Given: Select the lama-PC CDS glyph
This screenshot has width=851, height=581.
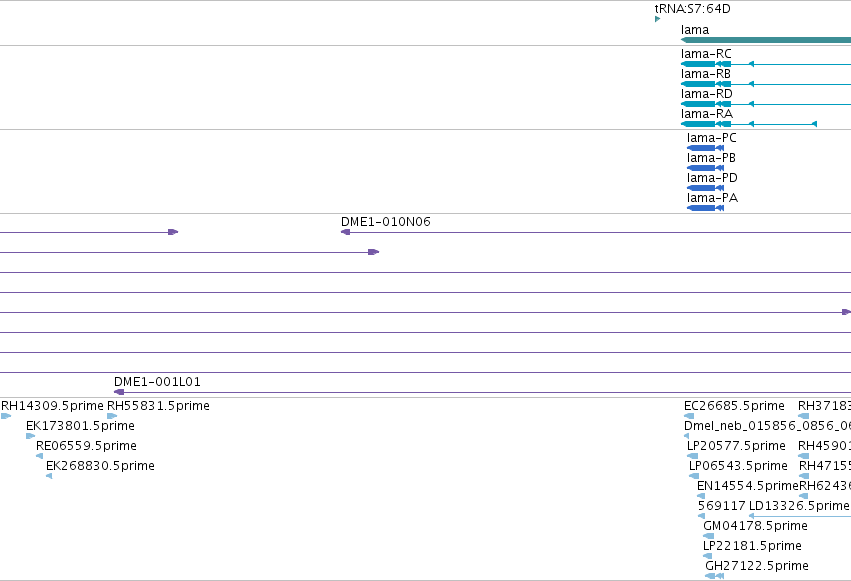Looking at the screenshot, I should point(705,148).
